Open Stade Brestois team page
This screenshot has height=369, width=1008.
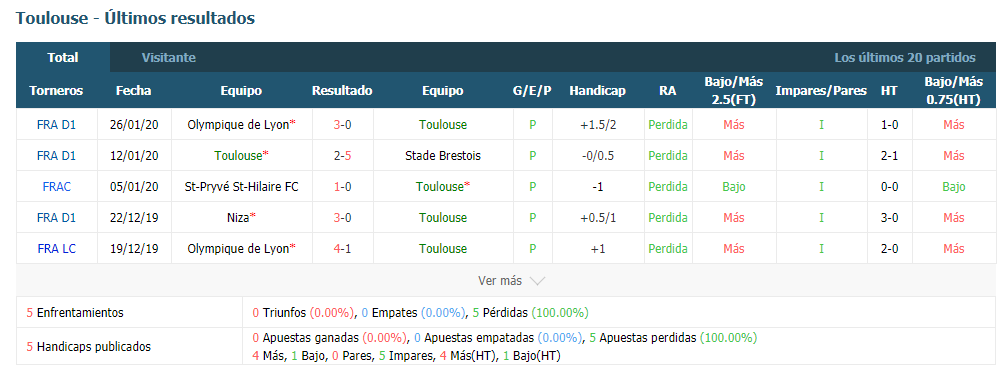(443, 156)
